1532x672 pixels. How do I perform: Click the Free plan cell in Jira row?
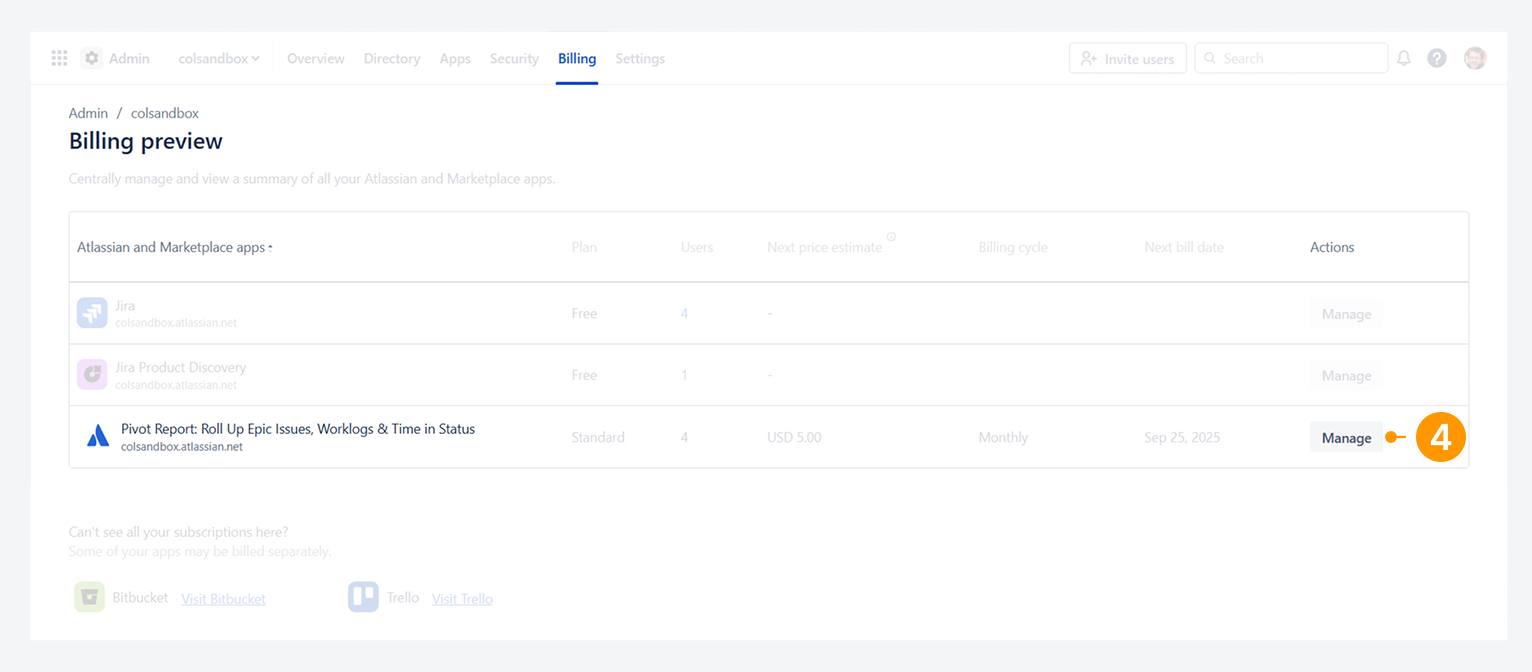point(584,313)
